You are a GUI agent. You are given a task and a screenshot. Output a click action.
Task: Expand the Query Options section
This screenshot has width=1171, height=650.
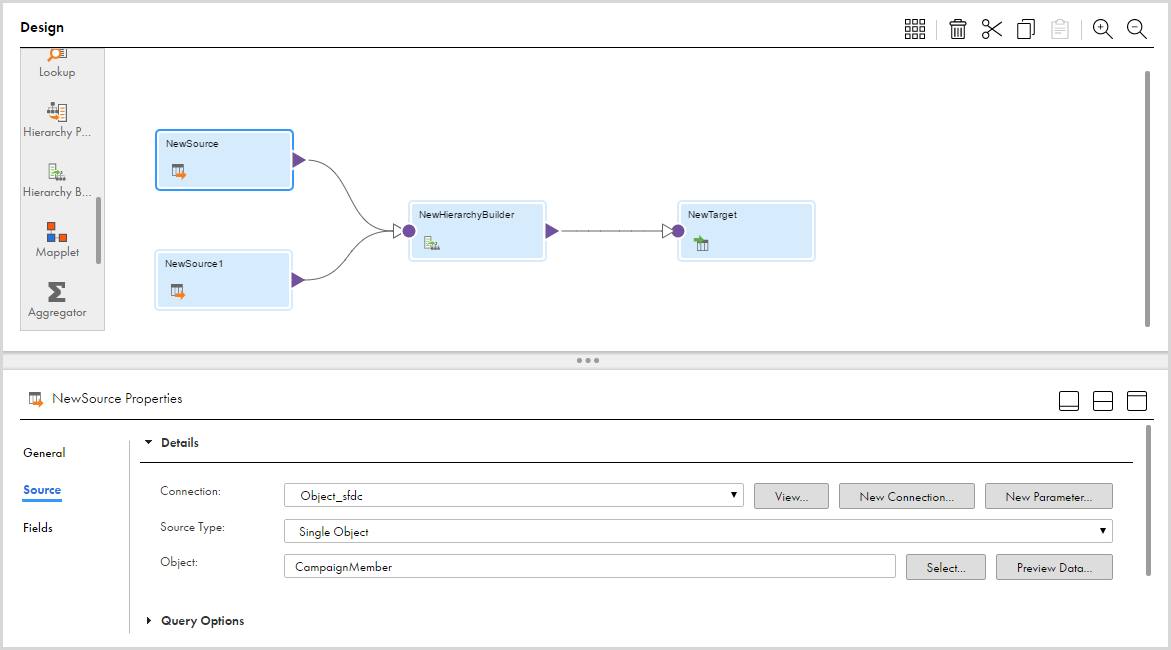(149, 621)
